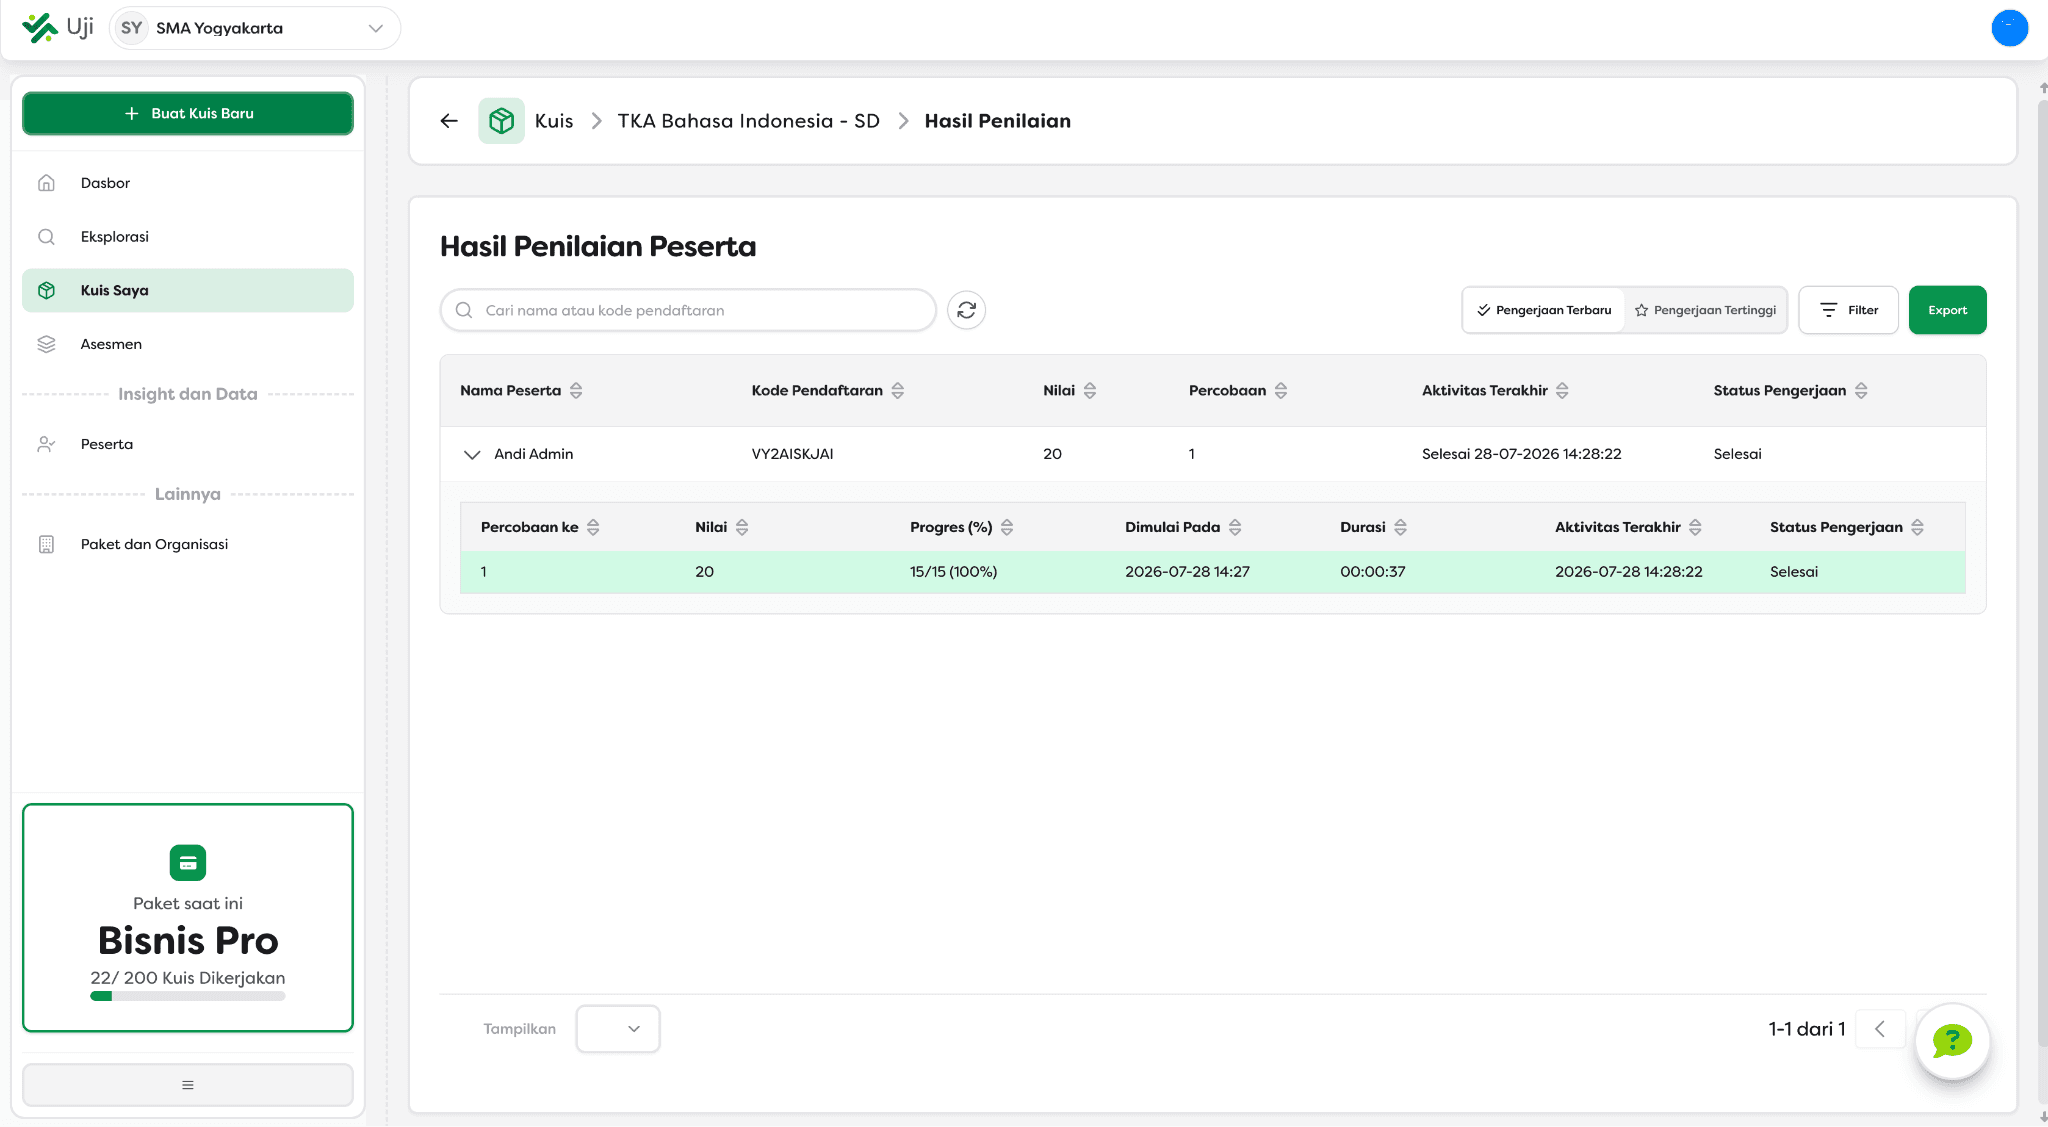Click the Export button

[1947, 310]
